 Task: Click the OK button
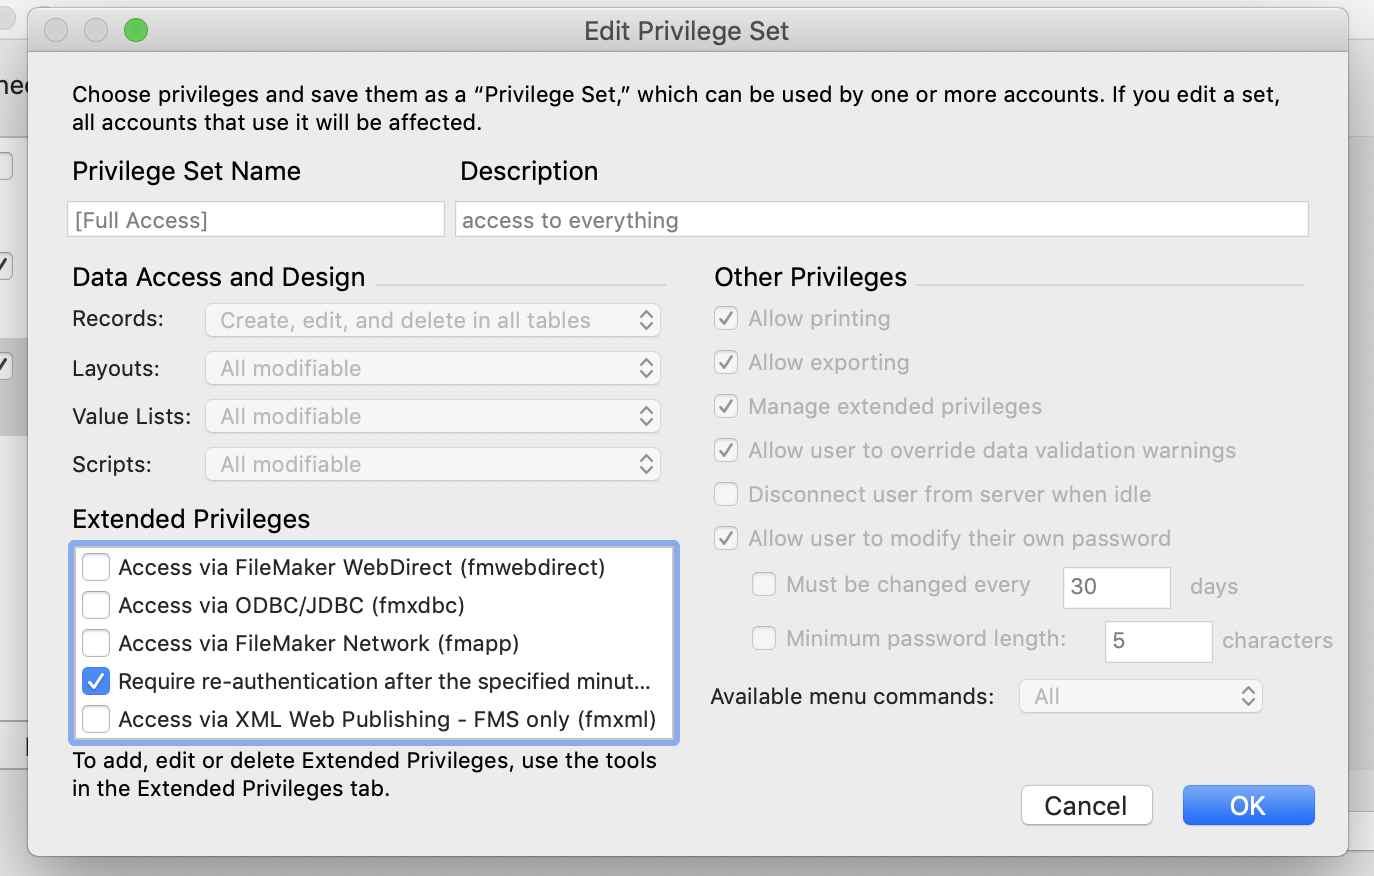click(x=1248, y=805)
